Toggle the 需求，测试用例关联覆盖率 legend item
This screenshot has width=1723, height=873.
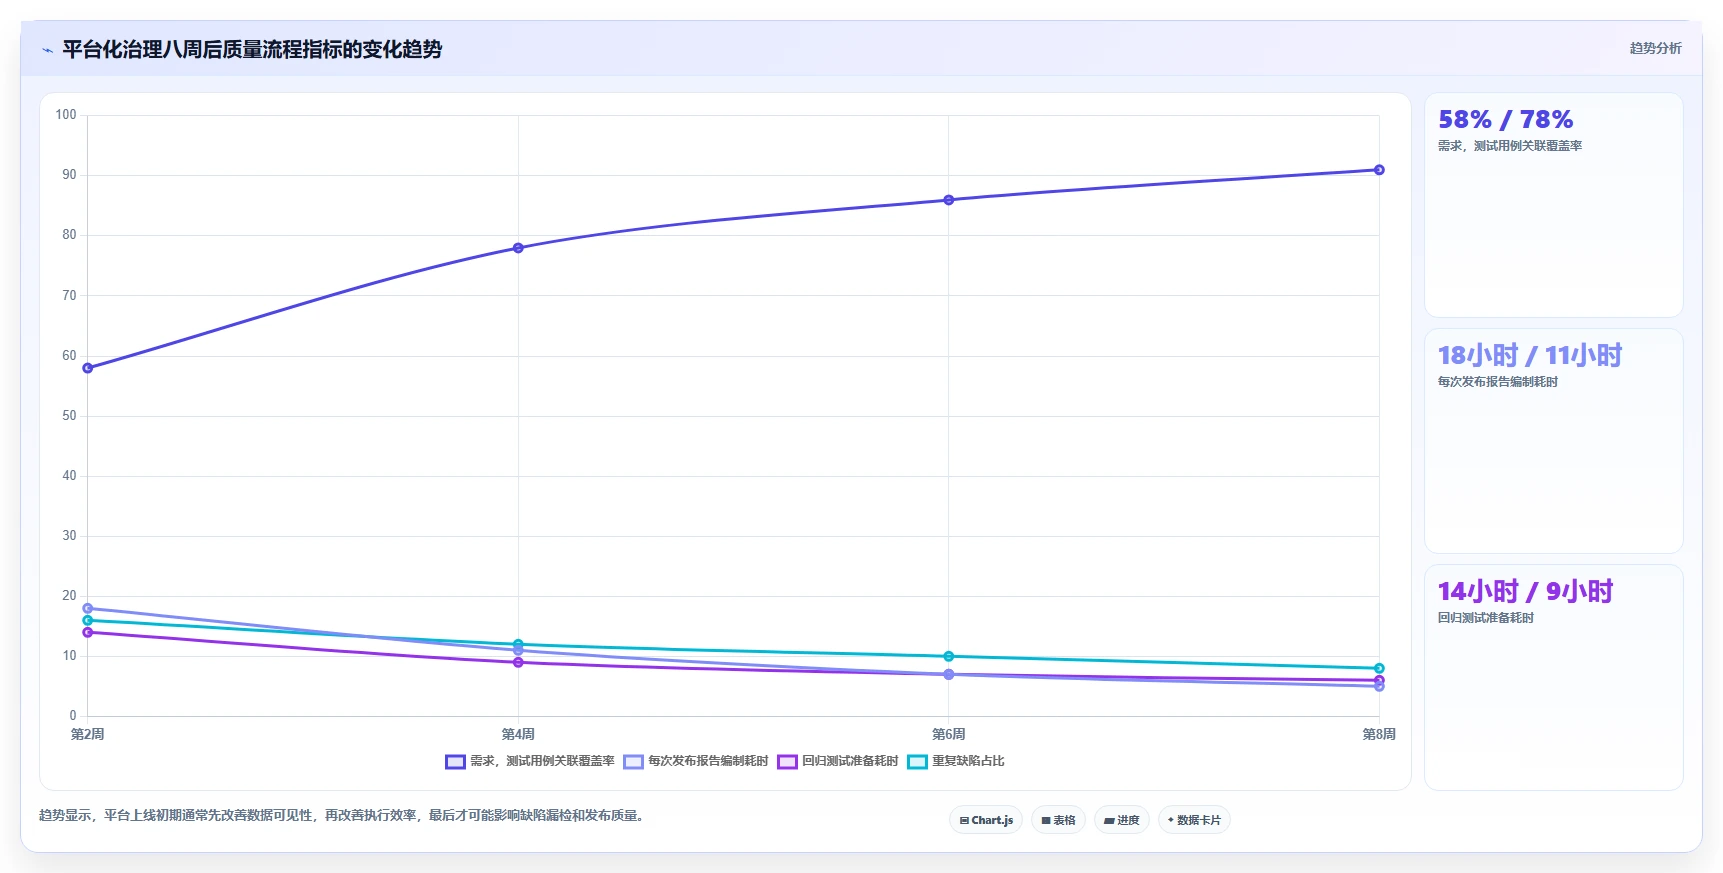click(530, 761)
